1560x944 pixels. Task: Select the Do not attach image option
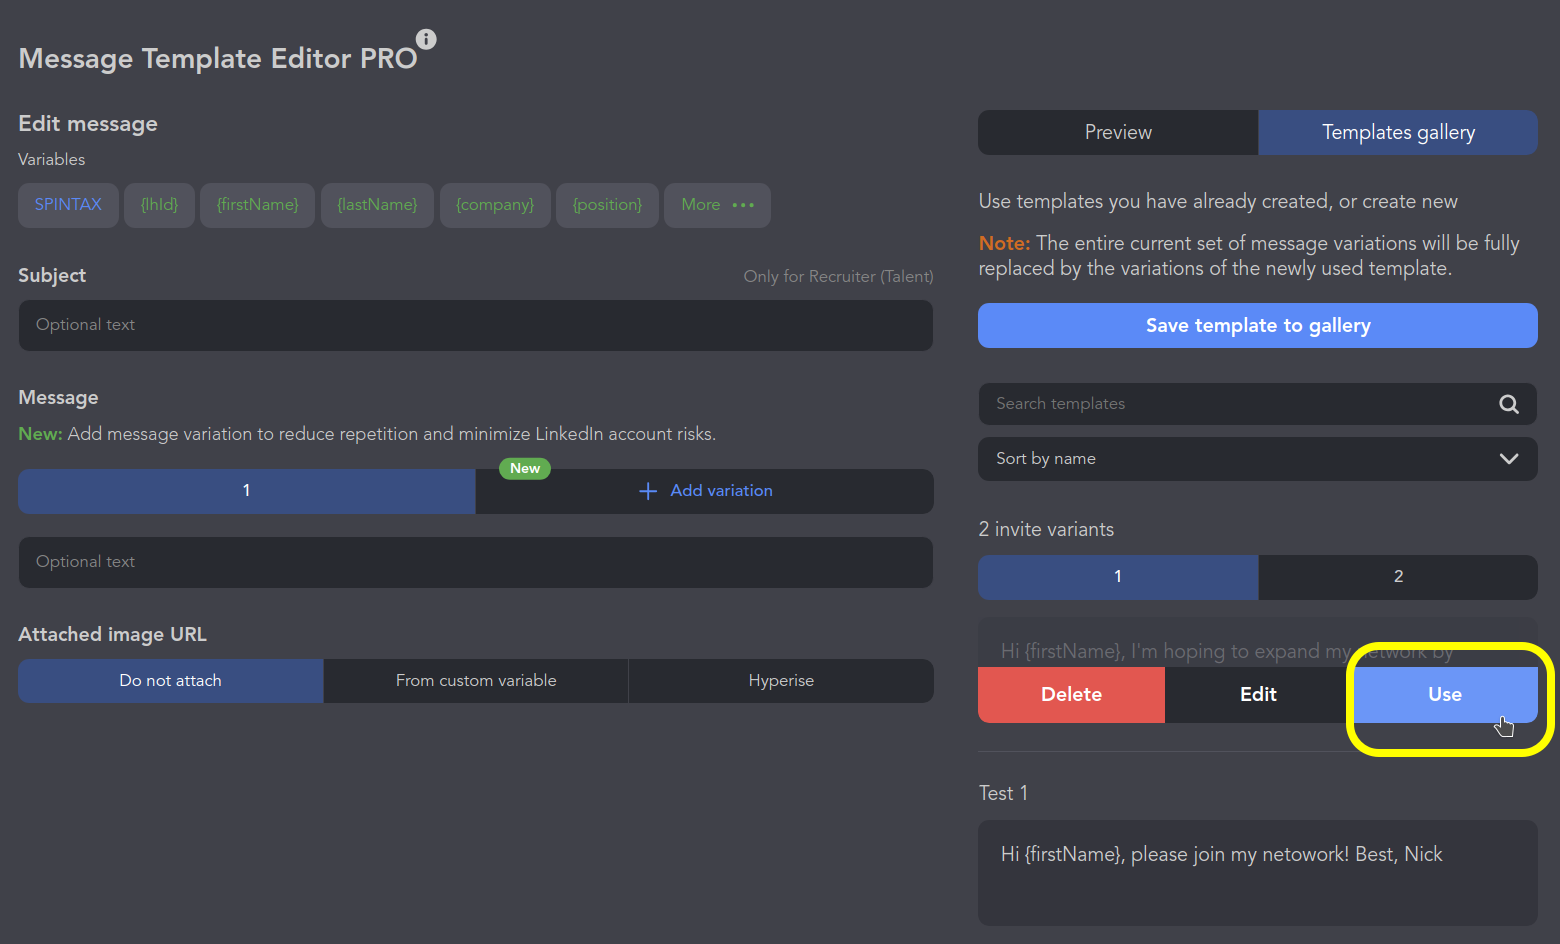(x=170, y=681)
